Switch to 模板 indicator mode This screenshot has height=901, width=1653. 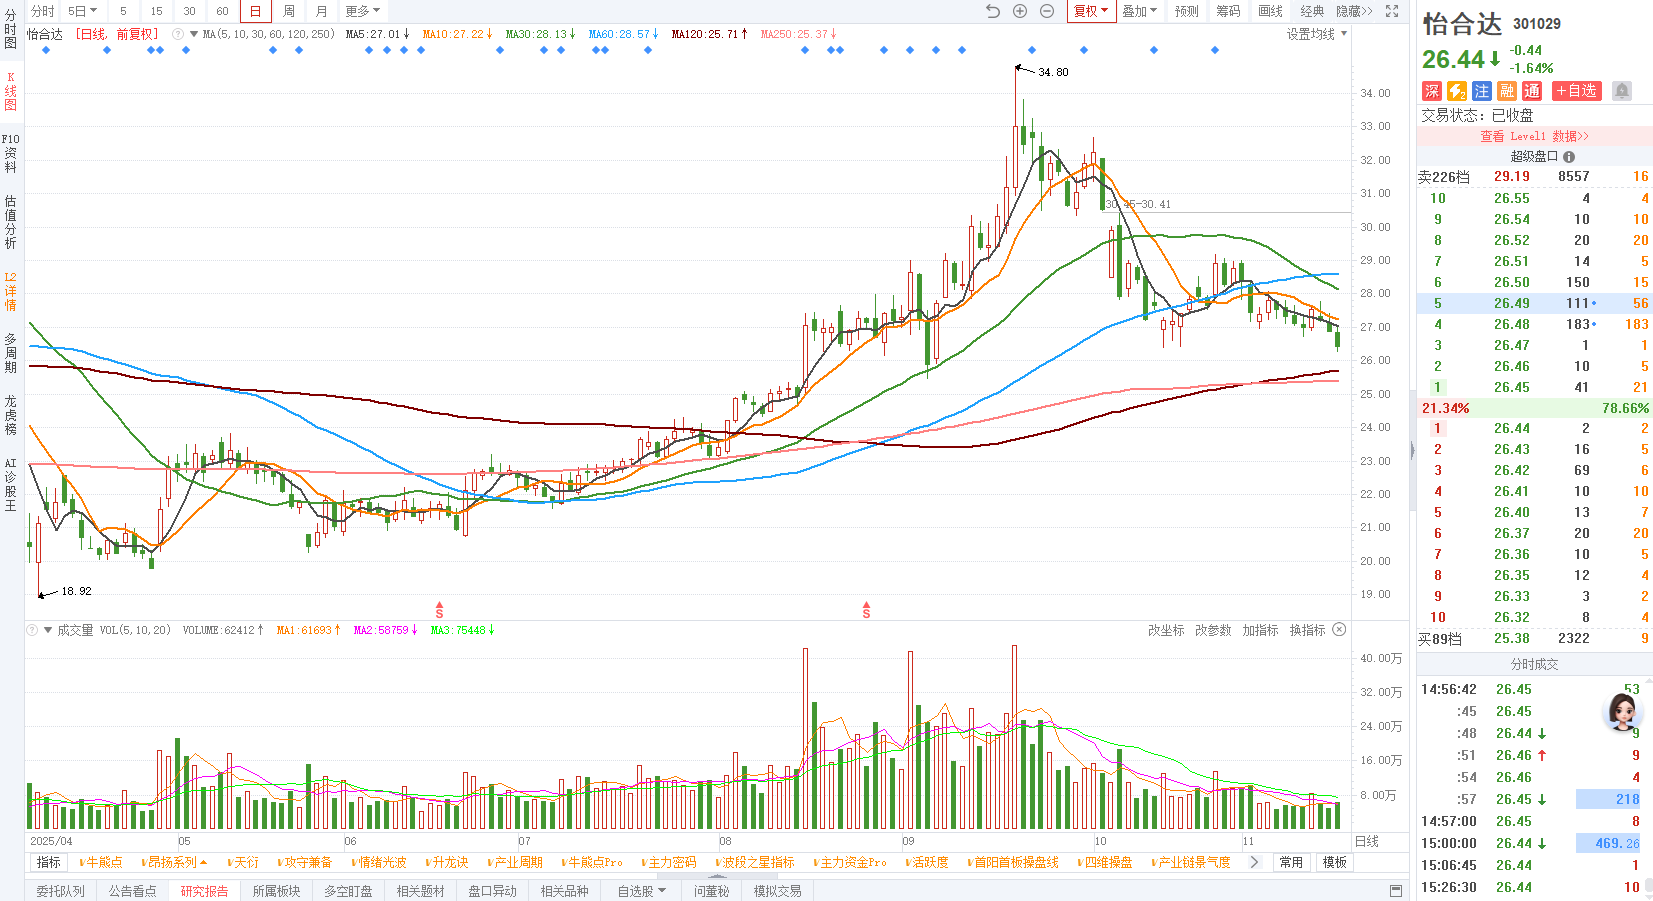tap(1334, 862)
